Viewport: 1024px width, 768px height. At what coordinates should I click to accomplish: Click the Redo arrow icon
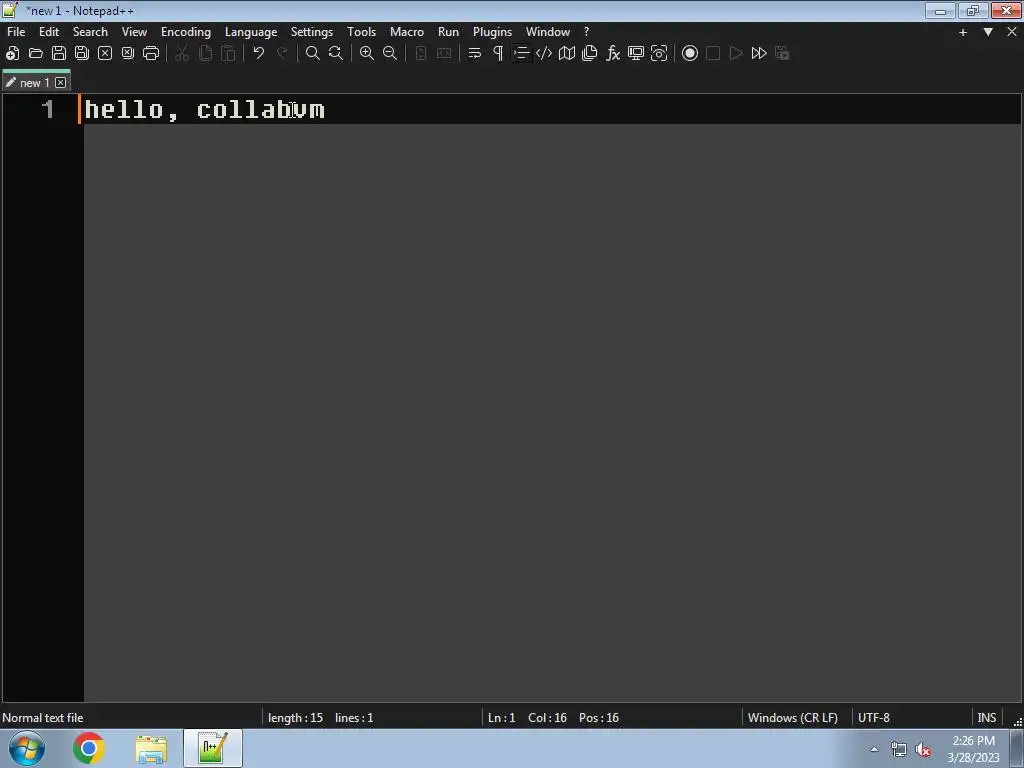pyautogui.click(x=282, y=54)
